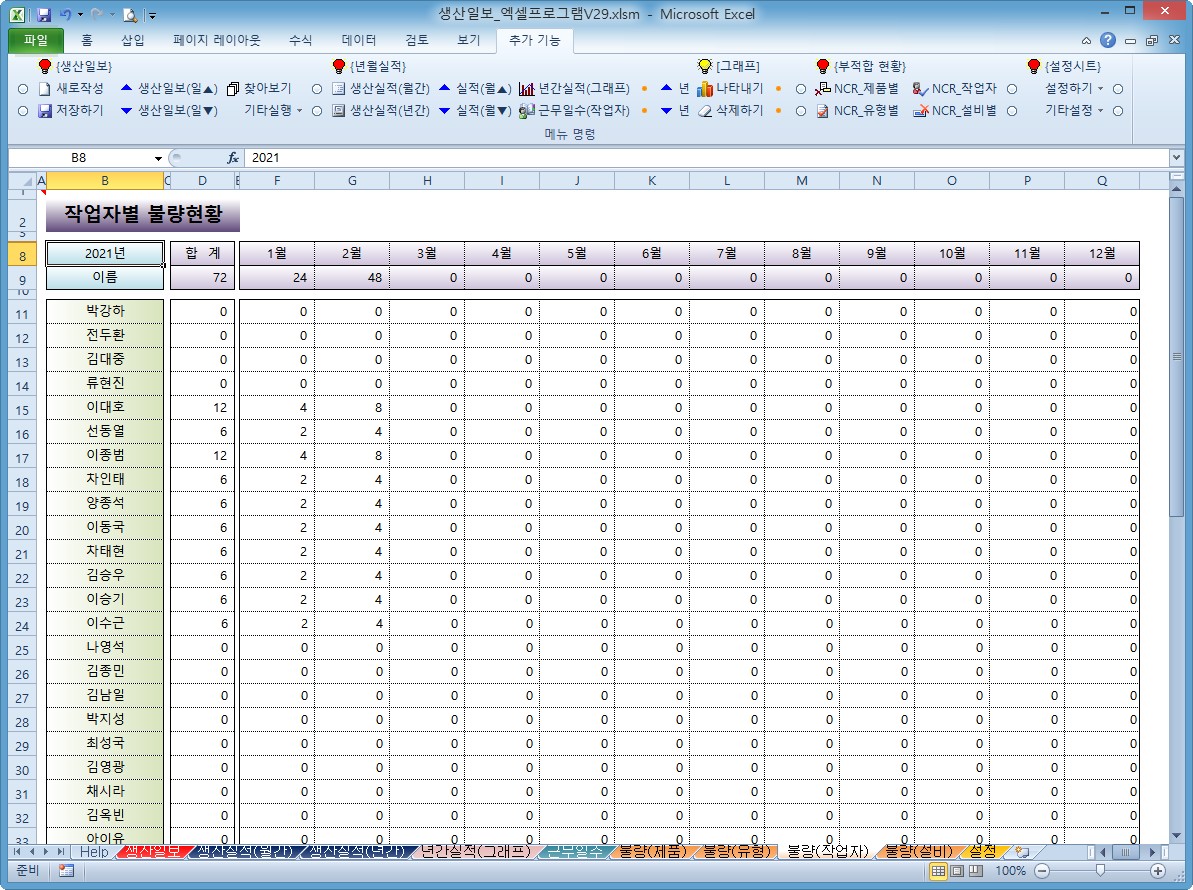1193x890 pixels.
Task: Click 실적(월▲) up arrow
Action: click(x=445, y=88)
